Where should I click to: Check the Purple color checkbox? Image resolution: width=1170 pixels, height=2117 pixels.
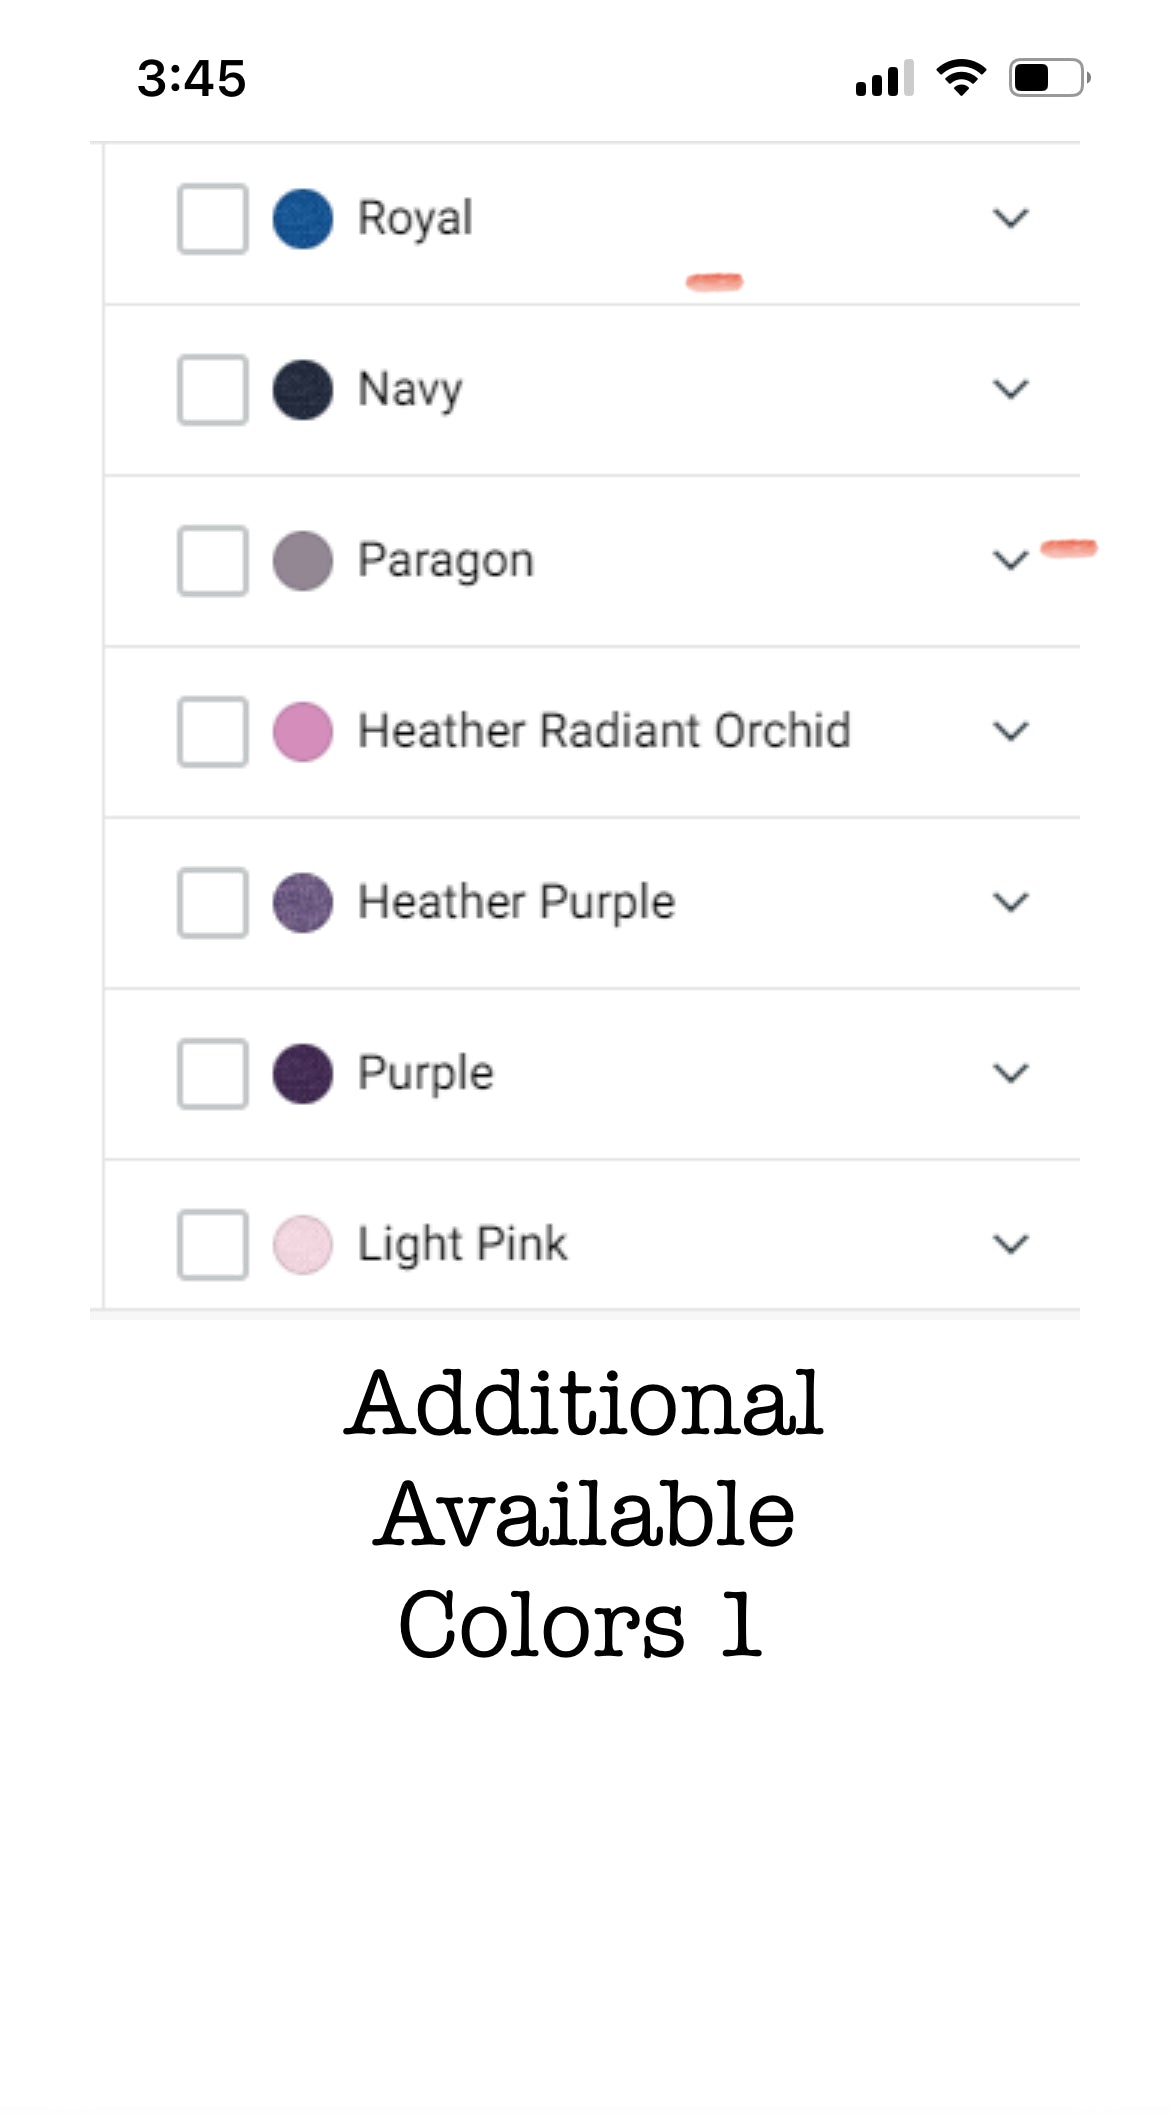point(213,1073)
